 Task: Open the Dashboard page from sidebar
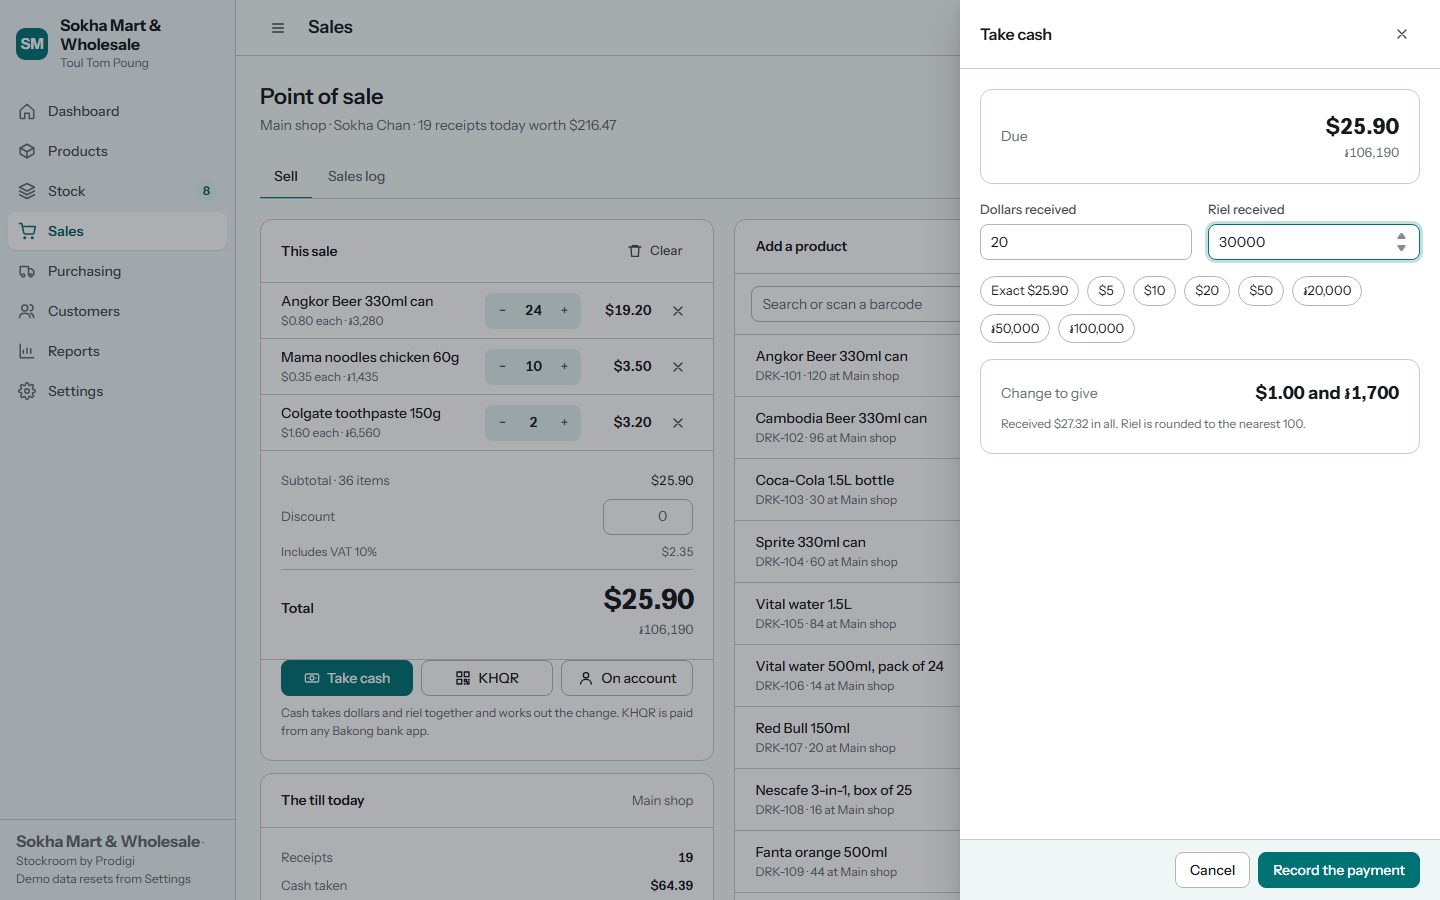(x=117, y=111)
